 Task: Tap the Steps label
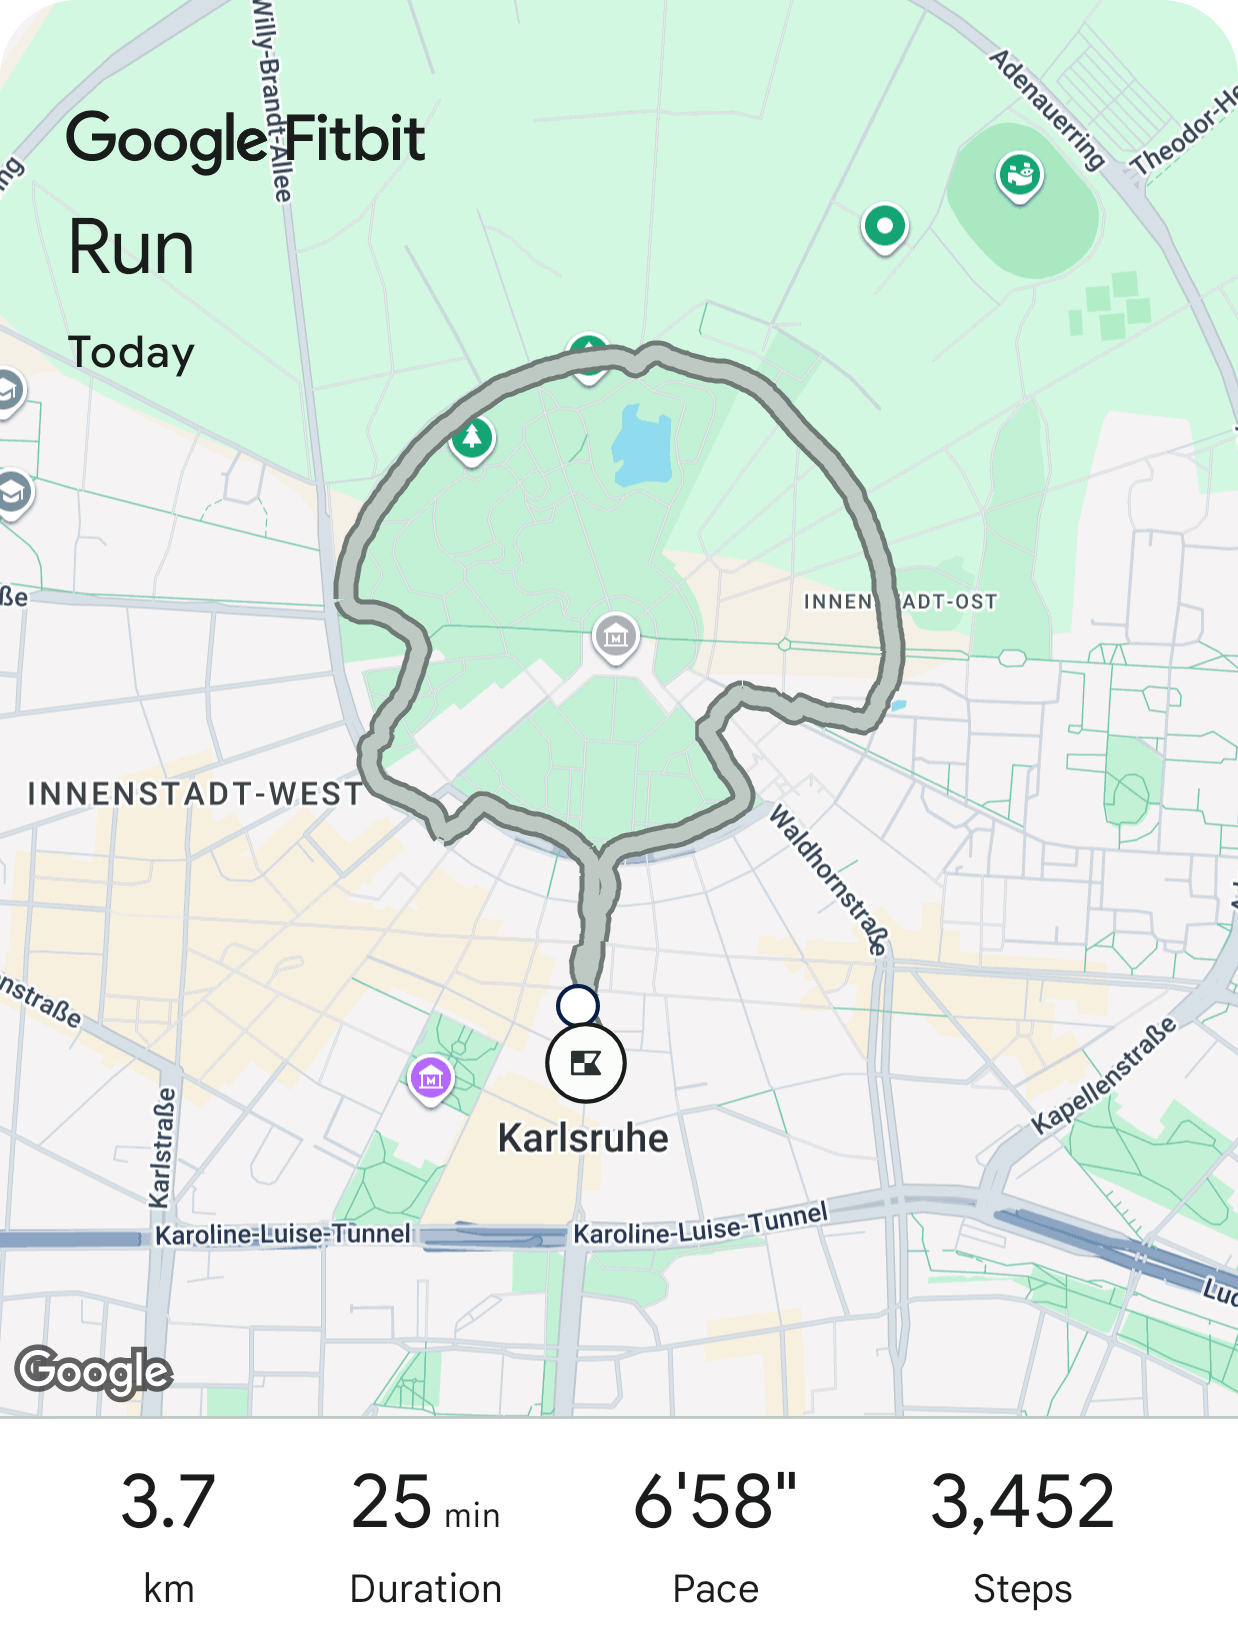1022,1590
